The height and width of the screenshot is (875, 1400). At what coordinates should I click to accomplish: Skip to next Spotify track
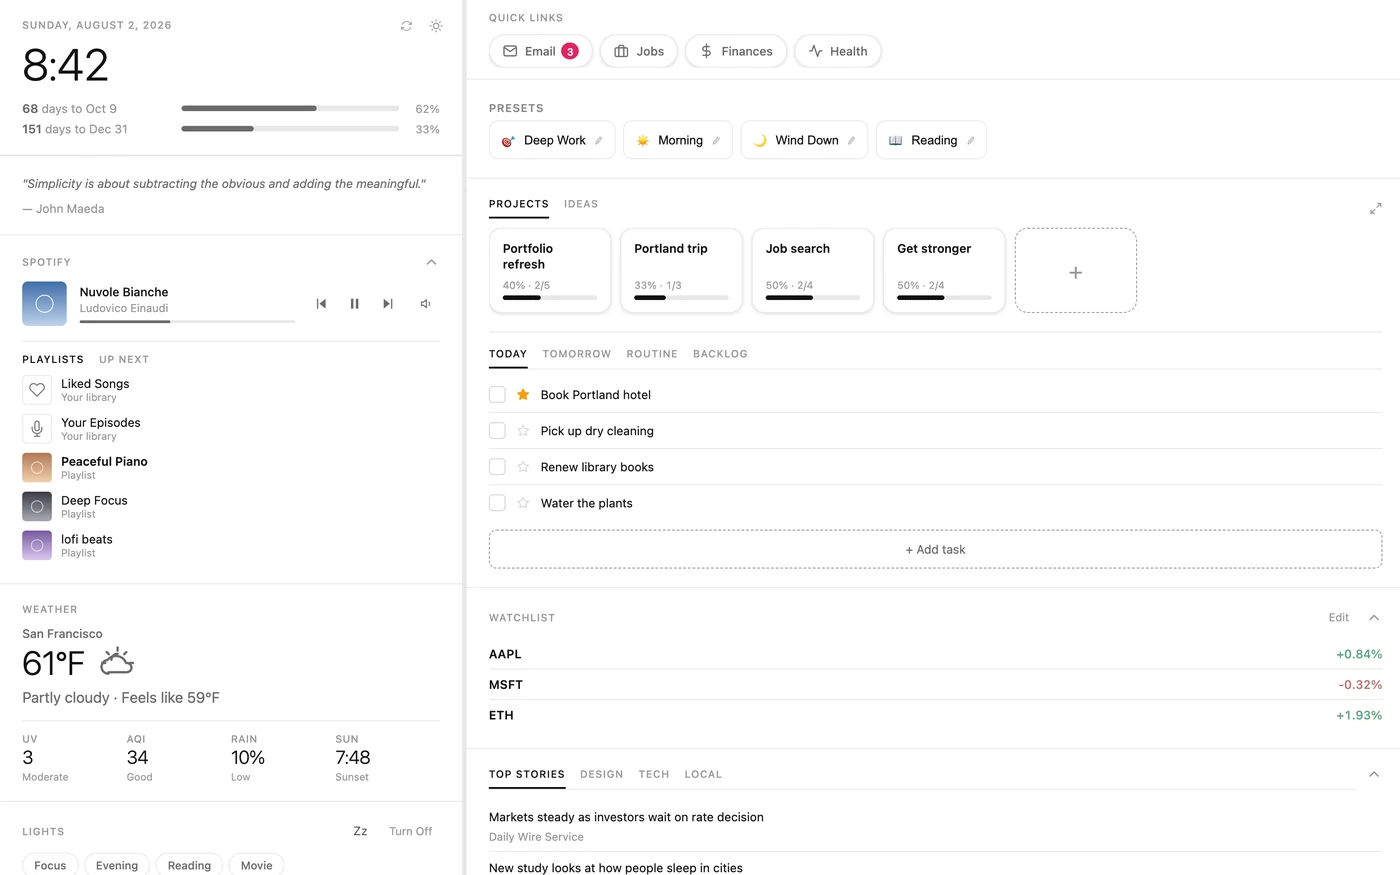click(388, 304)
